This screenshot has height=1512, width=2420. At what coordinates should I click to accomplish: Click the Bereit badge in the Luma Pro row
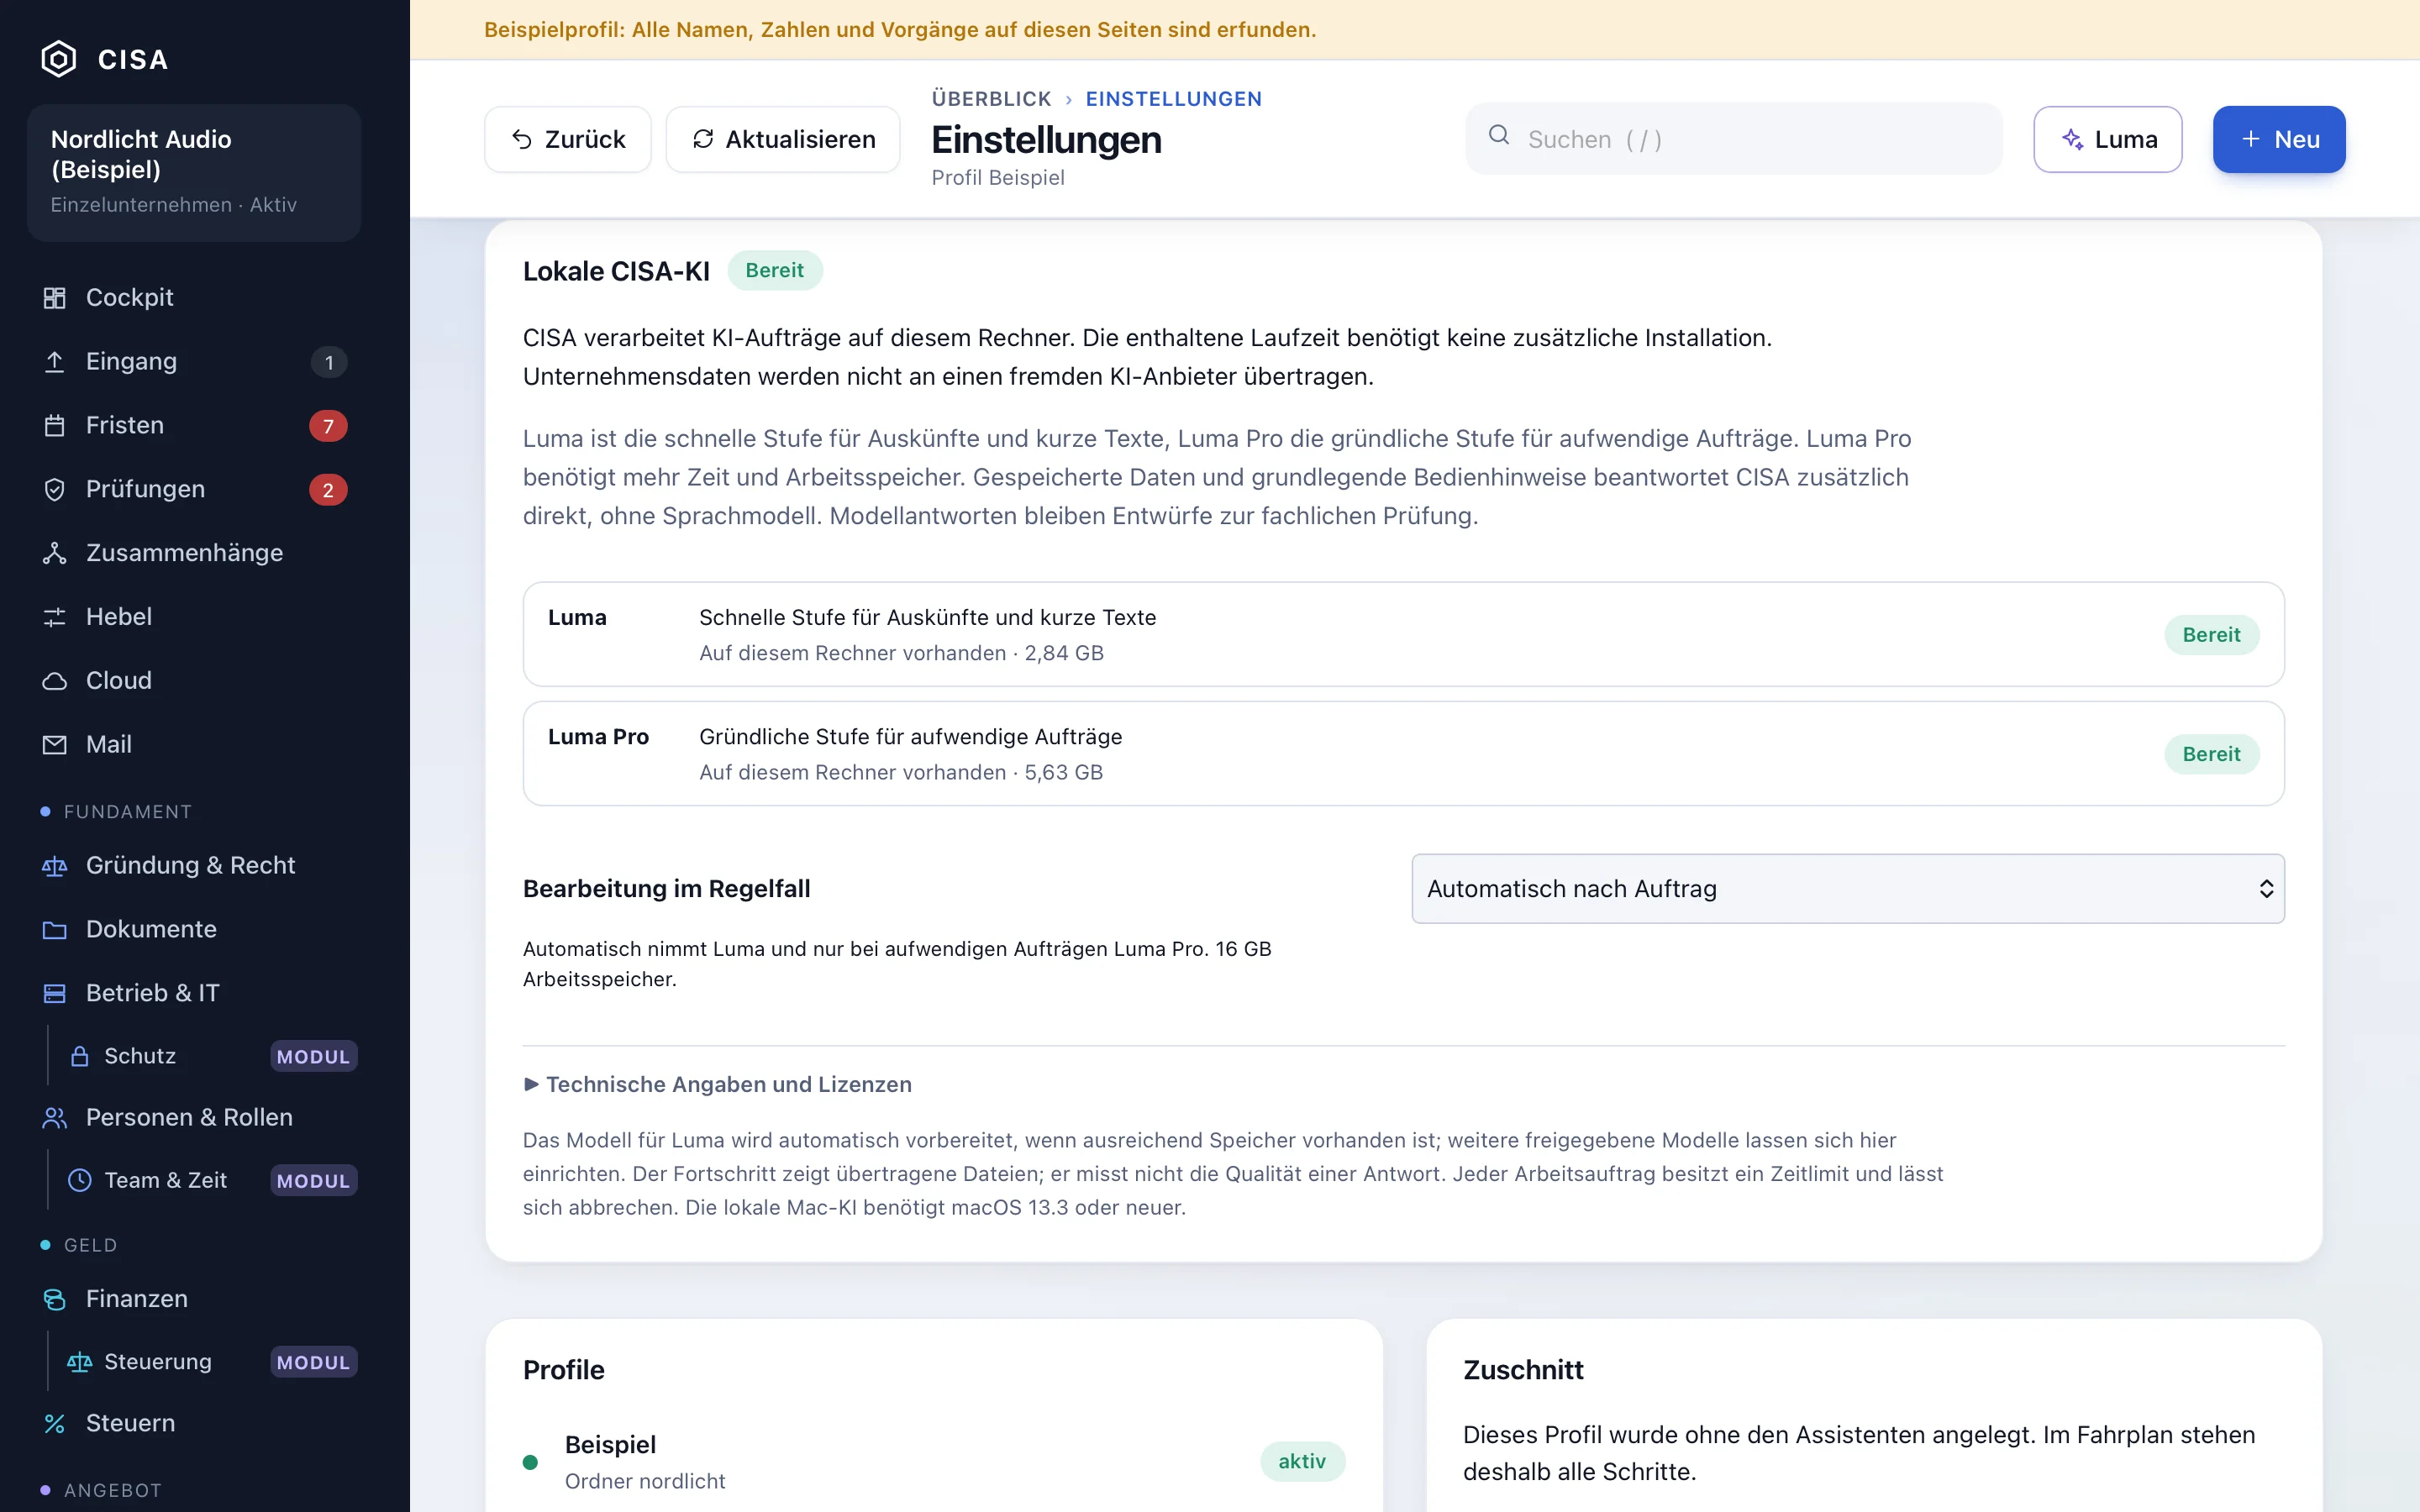2211,754
